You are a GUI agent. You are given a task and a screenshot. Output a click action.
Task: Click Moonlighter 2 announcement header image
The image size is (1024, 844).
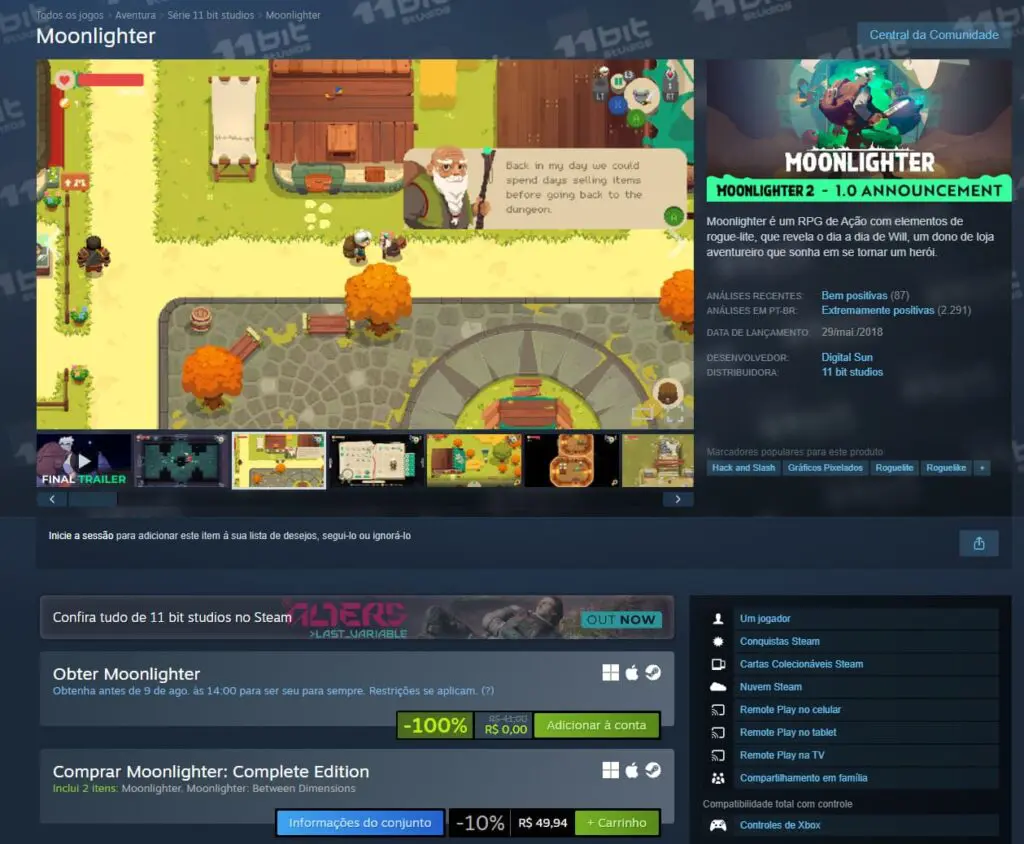[859, 131]
